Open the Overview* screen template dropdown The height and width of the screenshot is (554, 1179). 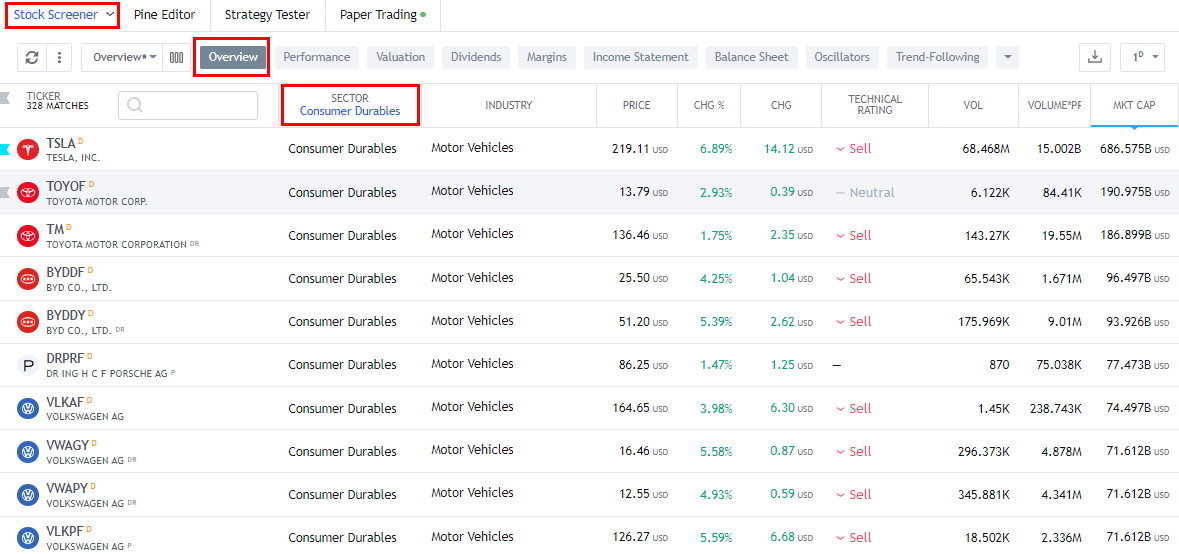[122, 57]
